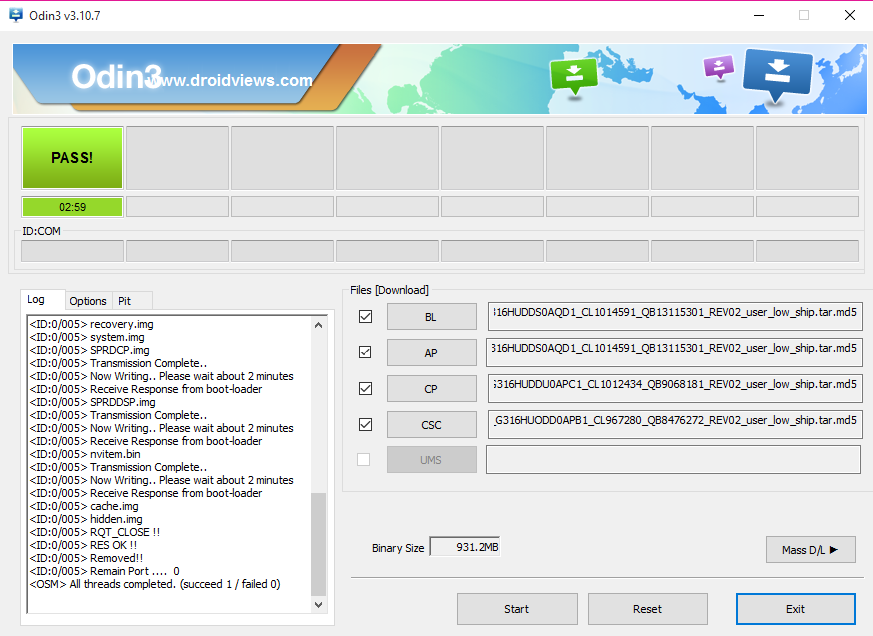Viewport: 873px width, 636px height.
Task: Click the blue download icon in banner
Action: 777,75
